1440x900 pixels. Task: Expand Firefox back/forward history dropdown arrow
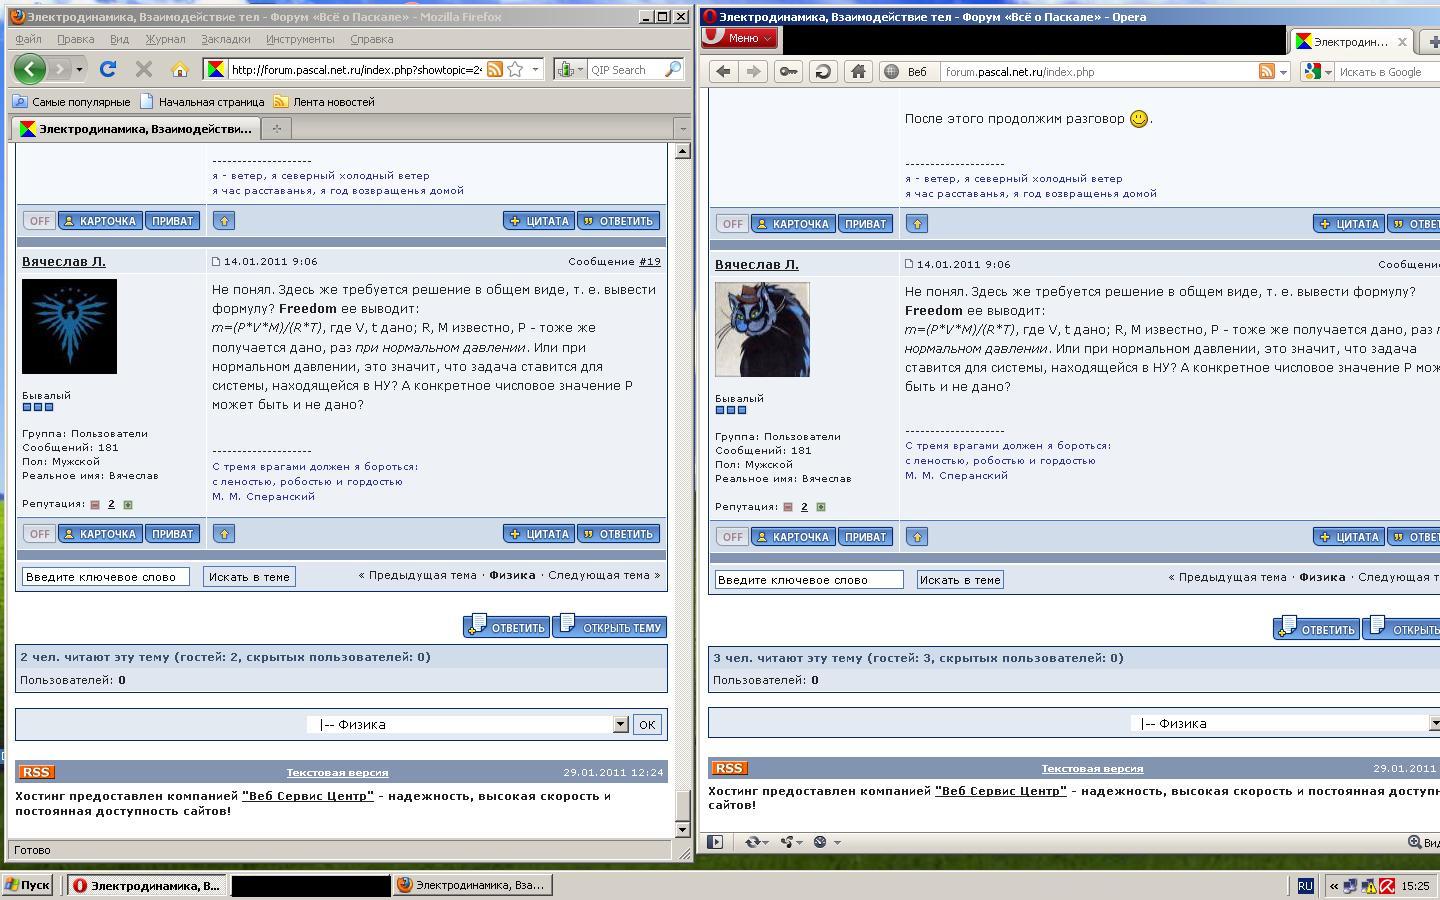point(79,69)
